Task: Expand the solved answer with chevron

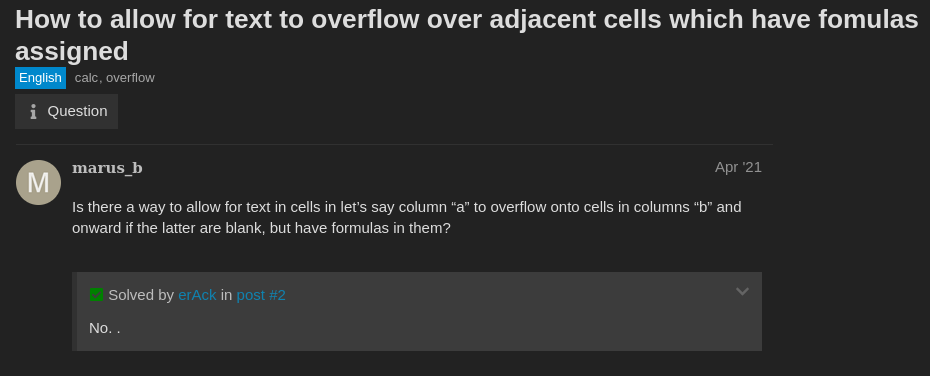Action: pos(742,291)
